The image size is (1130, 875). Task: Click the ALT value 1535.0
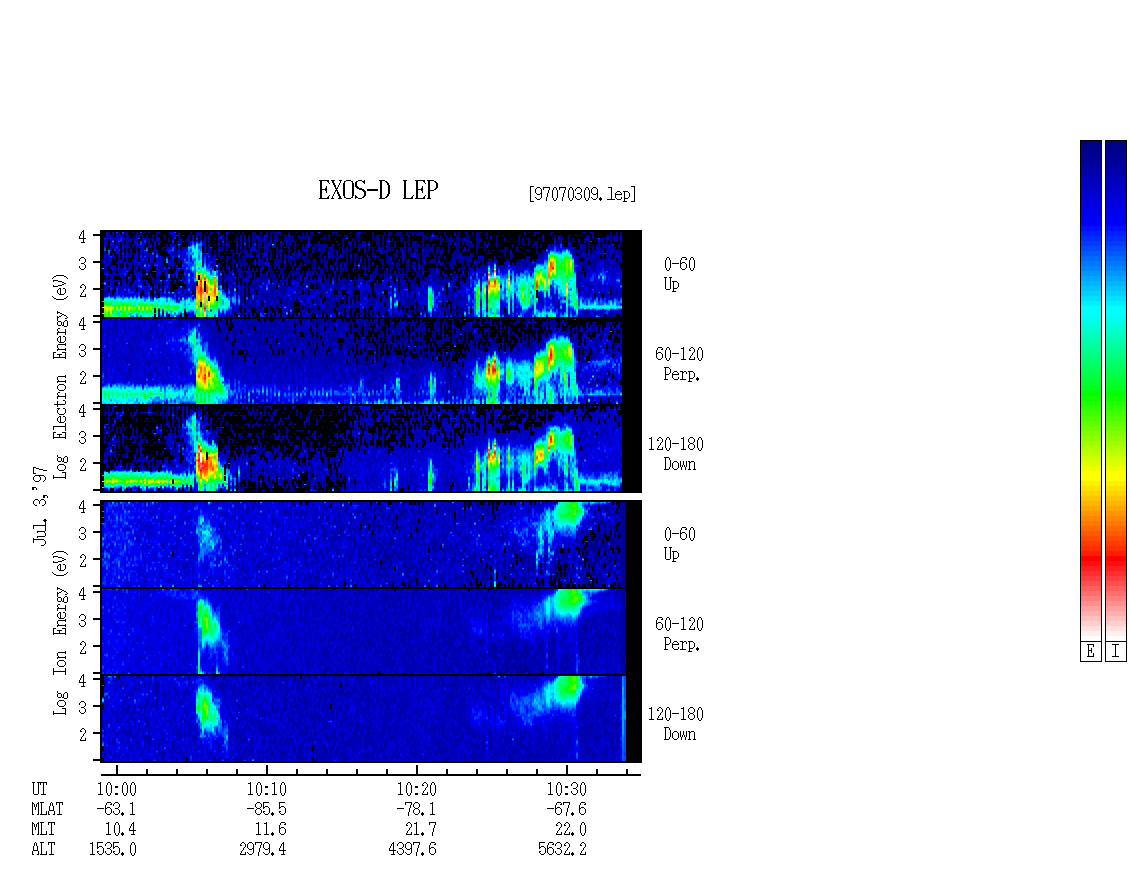pos(112,850)
